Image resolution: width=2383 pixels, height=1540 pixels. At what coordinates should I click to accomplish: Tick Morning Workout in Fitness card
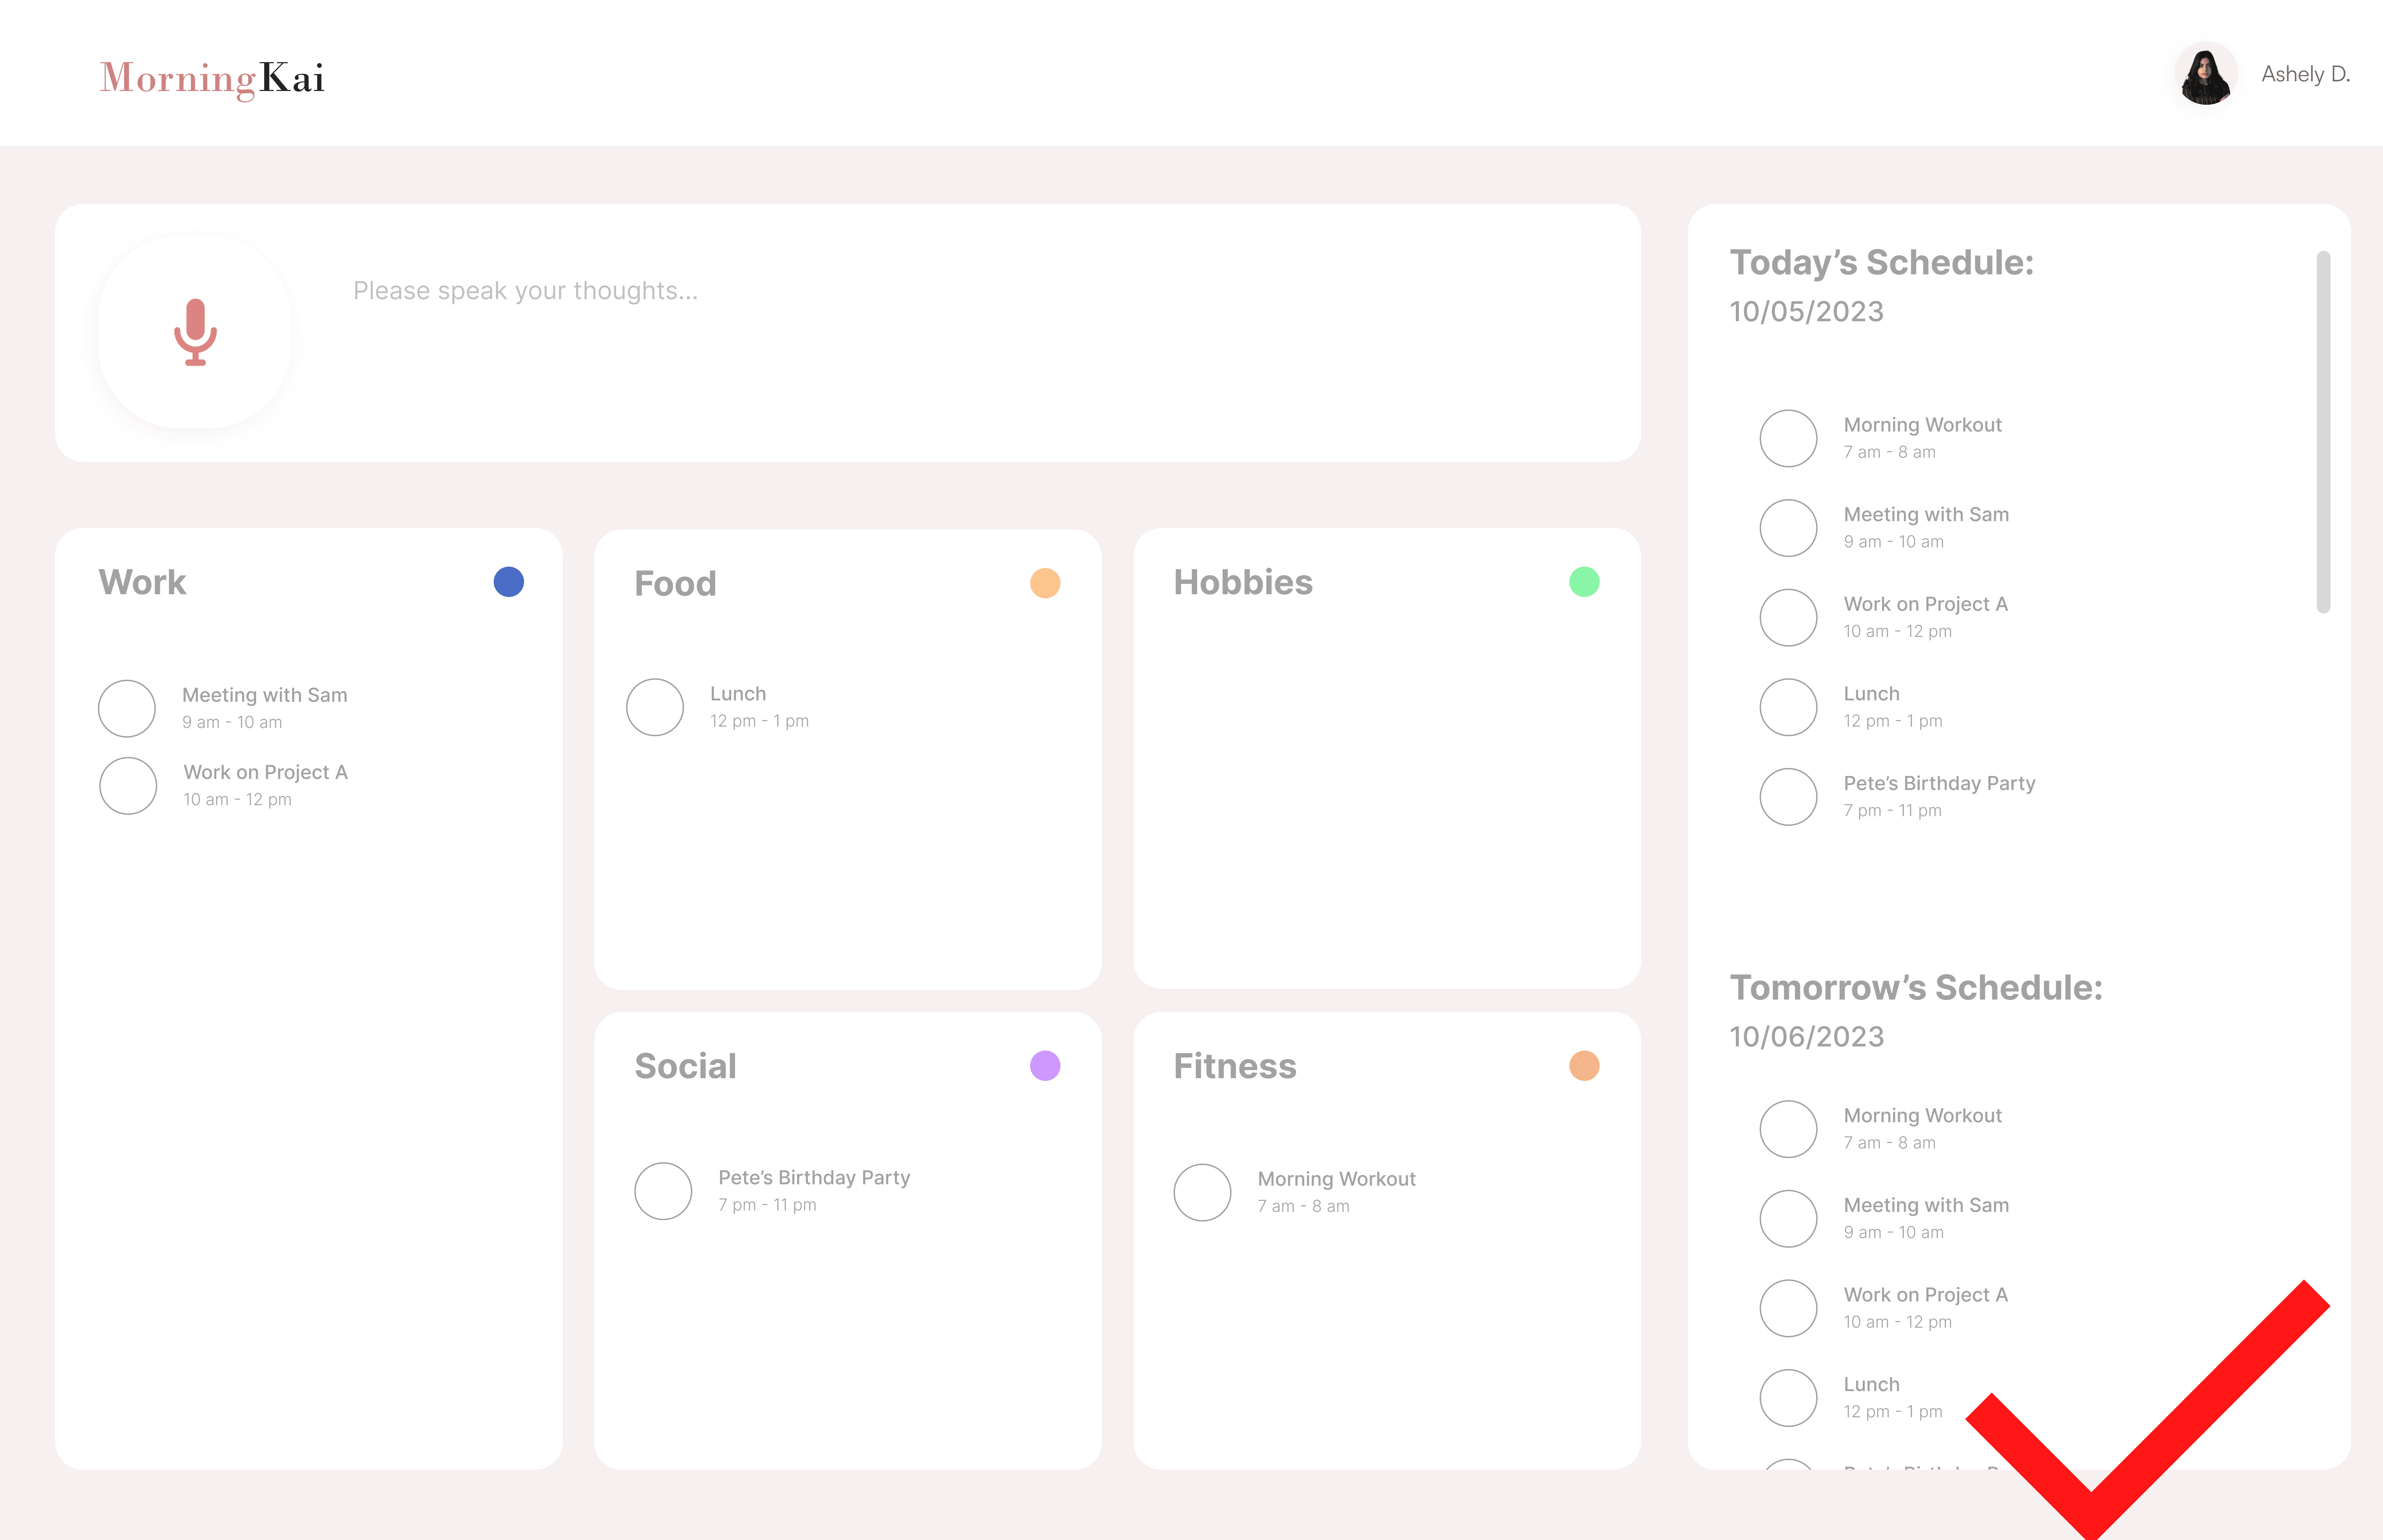[1202, 1192]
